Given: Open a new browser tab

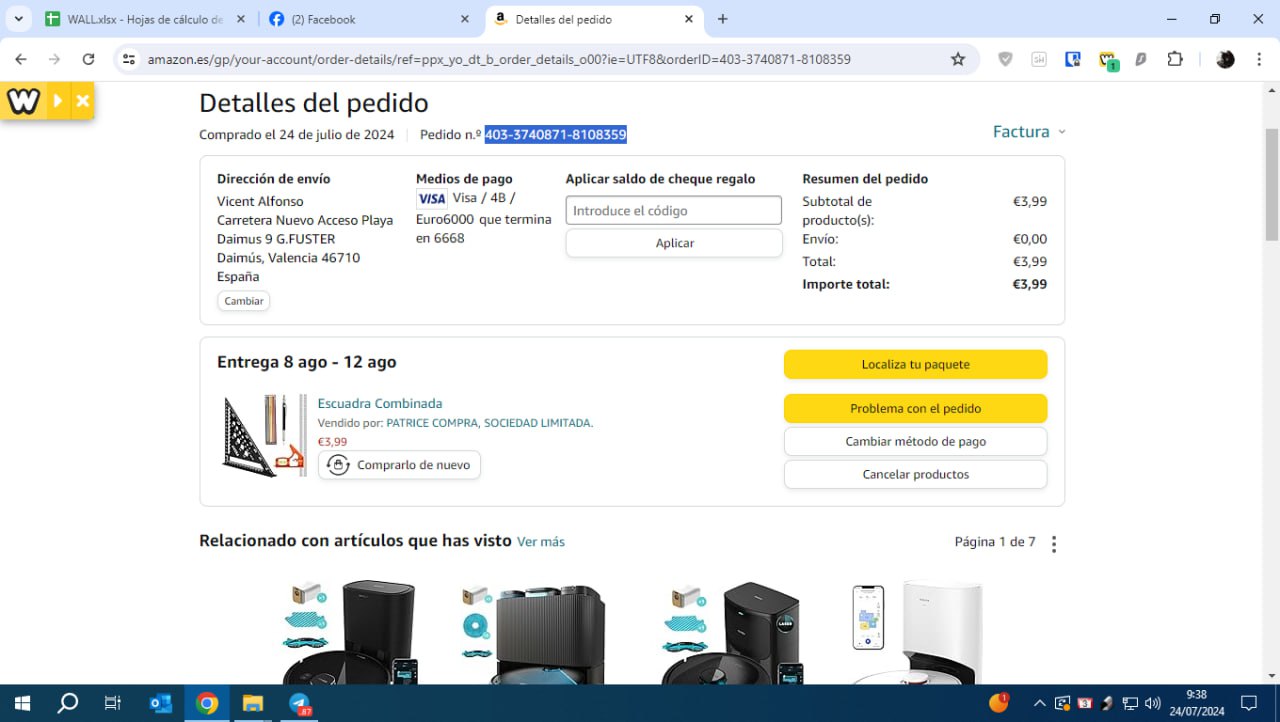Looking at the screenshot, I should point(722,19).
